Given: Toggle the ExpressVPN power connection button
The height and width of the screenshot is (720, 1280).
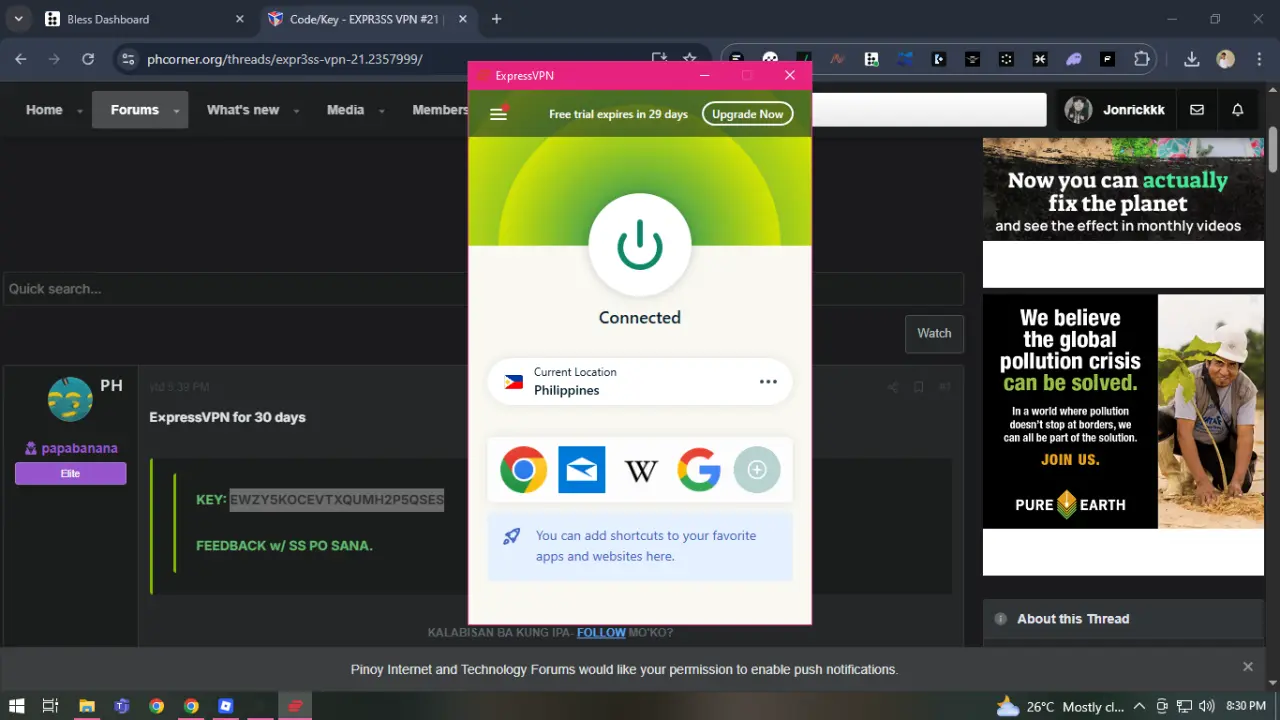Looking at the screenshot, I should (x=640, y=245).
